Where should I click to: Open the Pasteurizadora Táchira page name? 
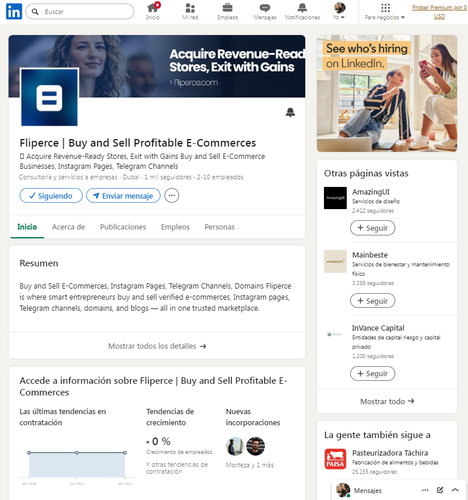click(x=390, y=453)
